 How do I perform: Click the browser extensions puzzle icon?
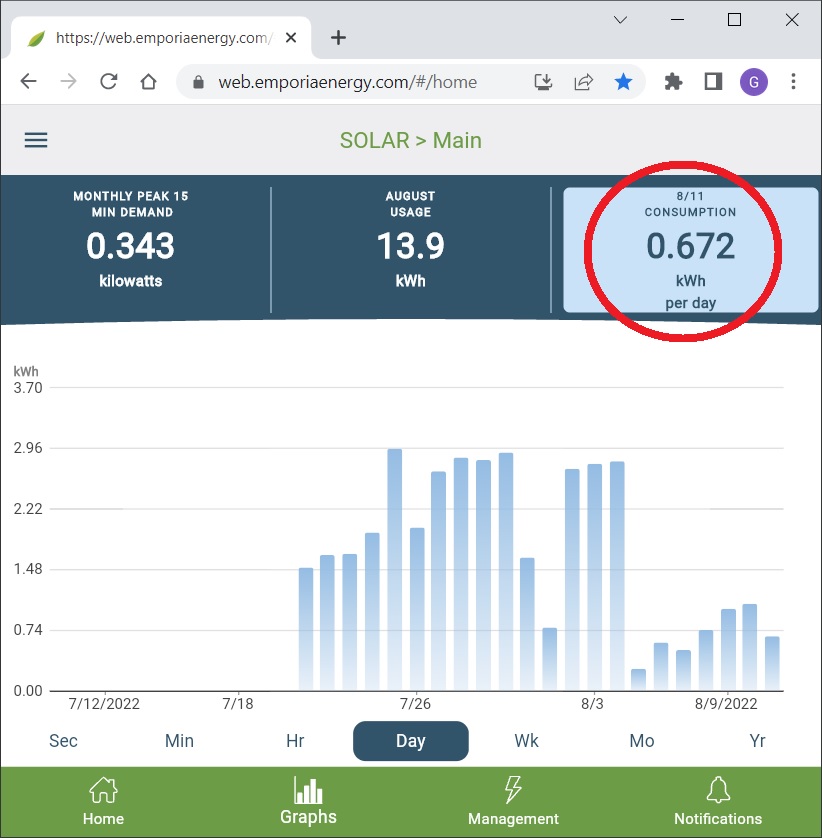coord(674,82)
